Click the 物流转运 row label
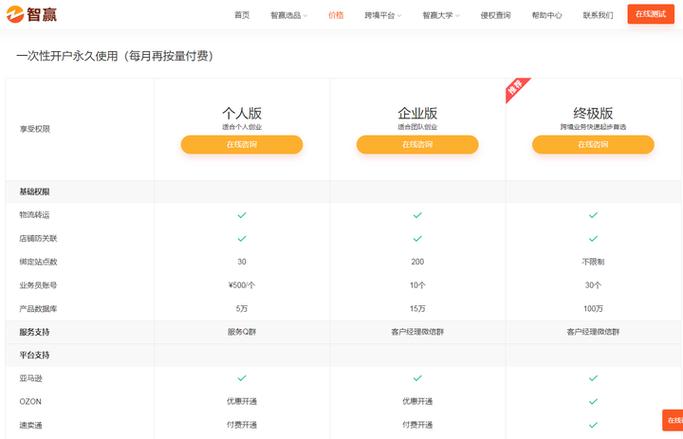 point(34,215)
